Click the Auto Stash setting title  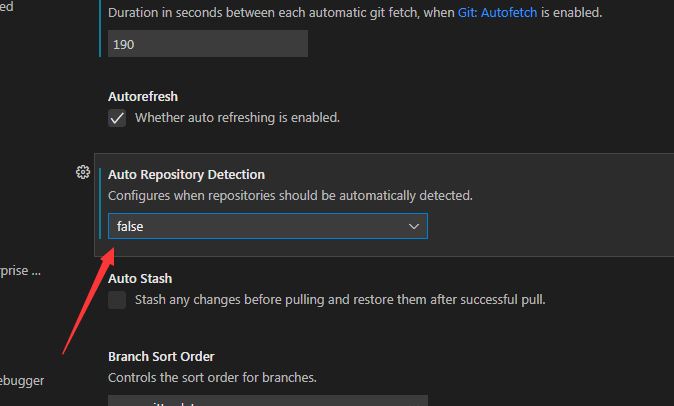tap(140, 278)
